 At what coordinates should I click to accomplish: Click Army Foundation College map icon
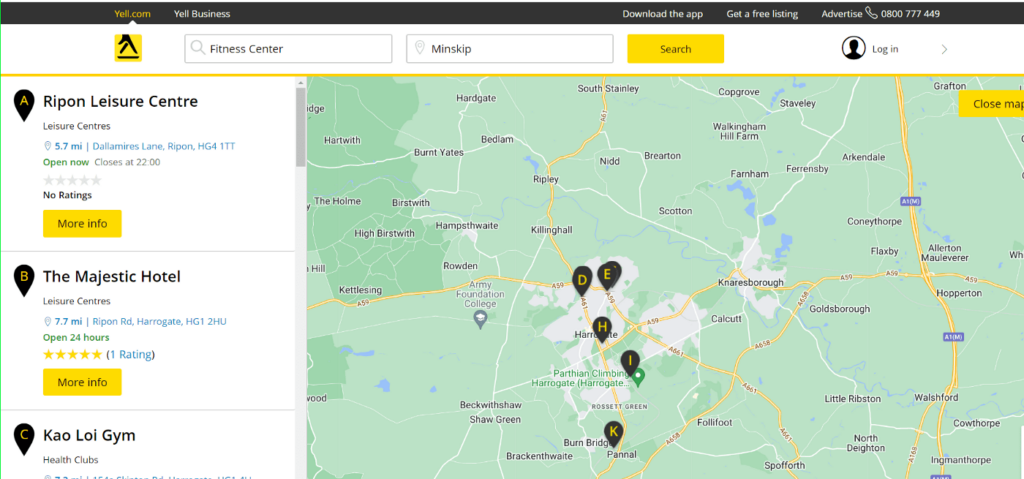[481, 318]
